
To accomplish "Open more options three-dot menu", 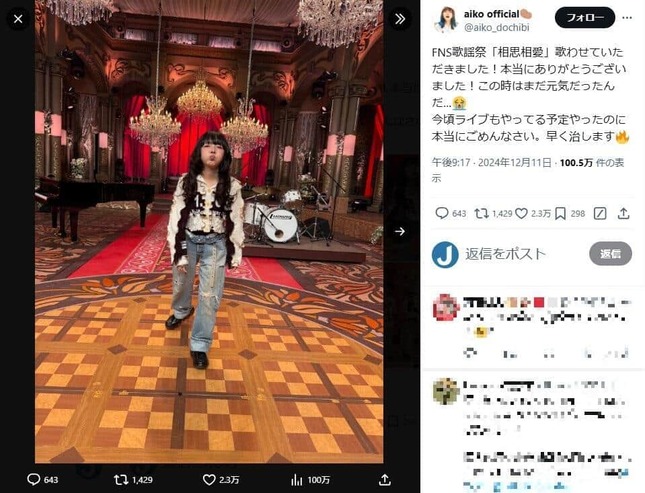I will pyautogui.click(x=627, y=18).
